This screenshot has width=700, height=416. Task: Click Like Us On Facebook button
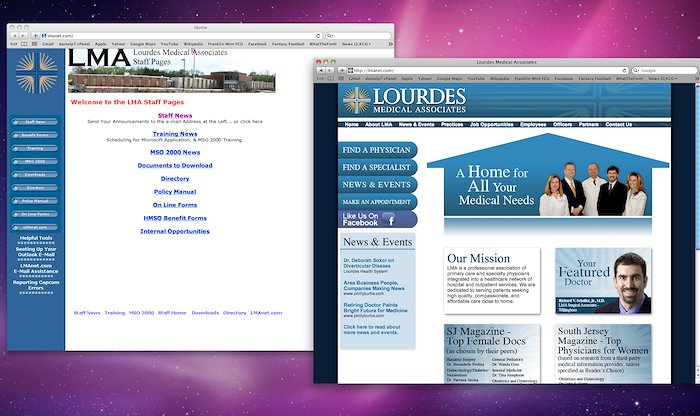(x=378, y=219)
